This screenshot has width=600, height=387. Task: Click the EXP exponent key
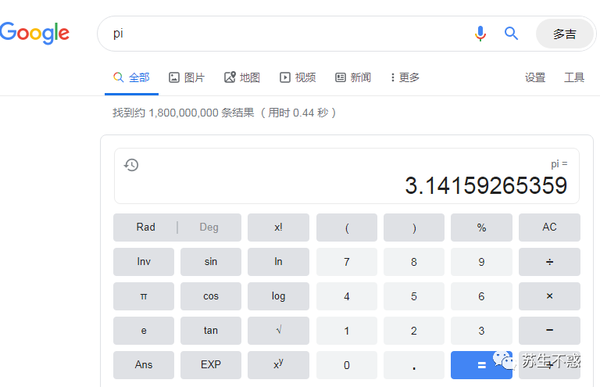[211, 365]
